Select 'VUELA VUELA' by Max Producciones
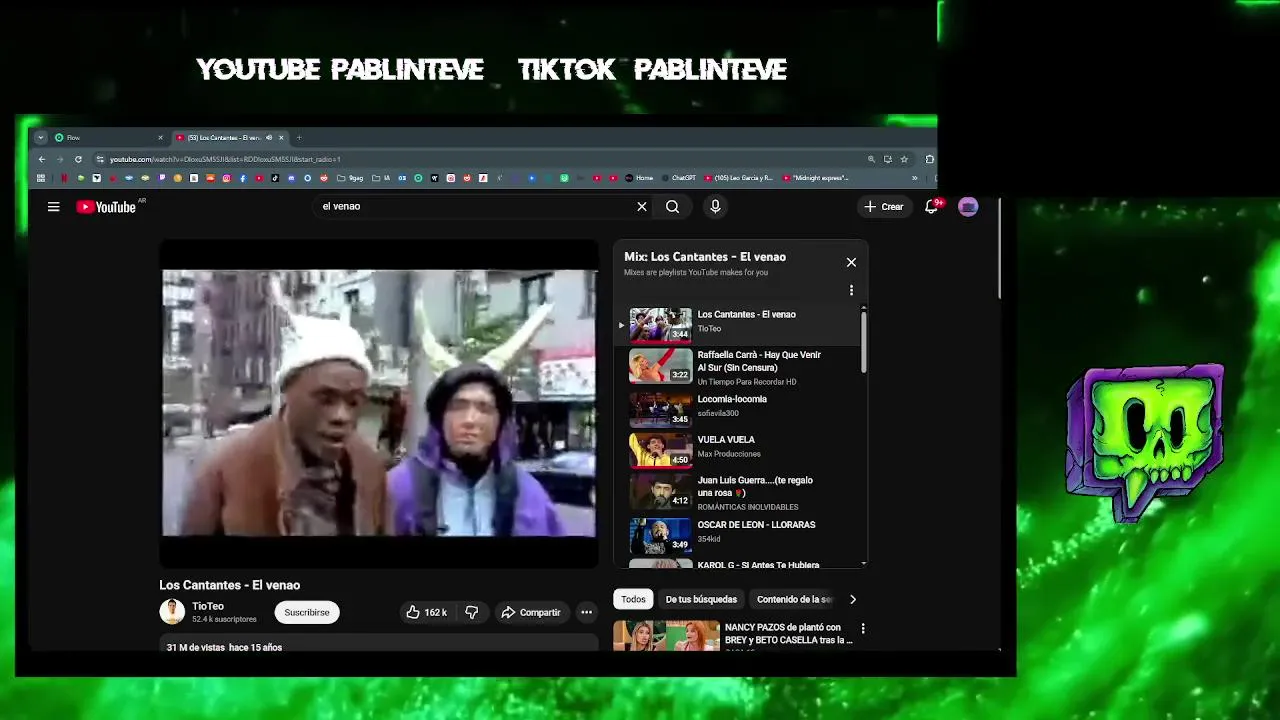The width and height of the screenshot is (1280, 720). (738, 449)
